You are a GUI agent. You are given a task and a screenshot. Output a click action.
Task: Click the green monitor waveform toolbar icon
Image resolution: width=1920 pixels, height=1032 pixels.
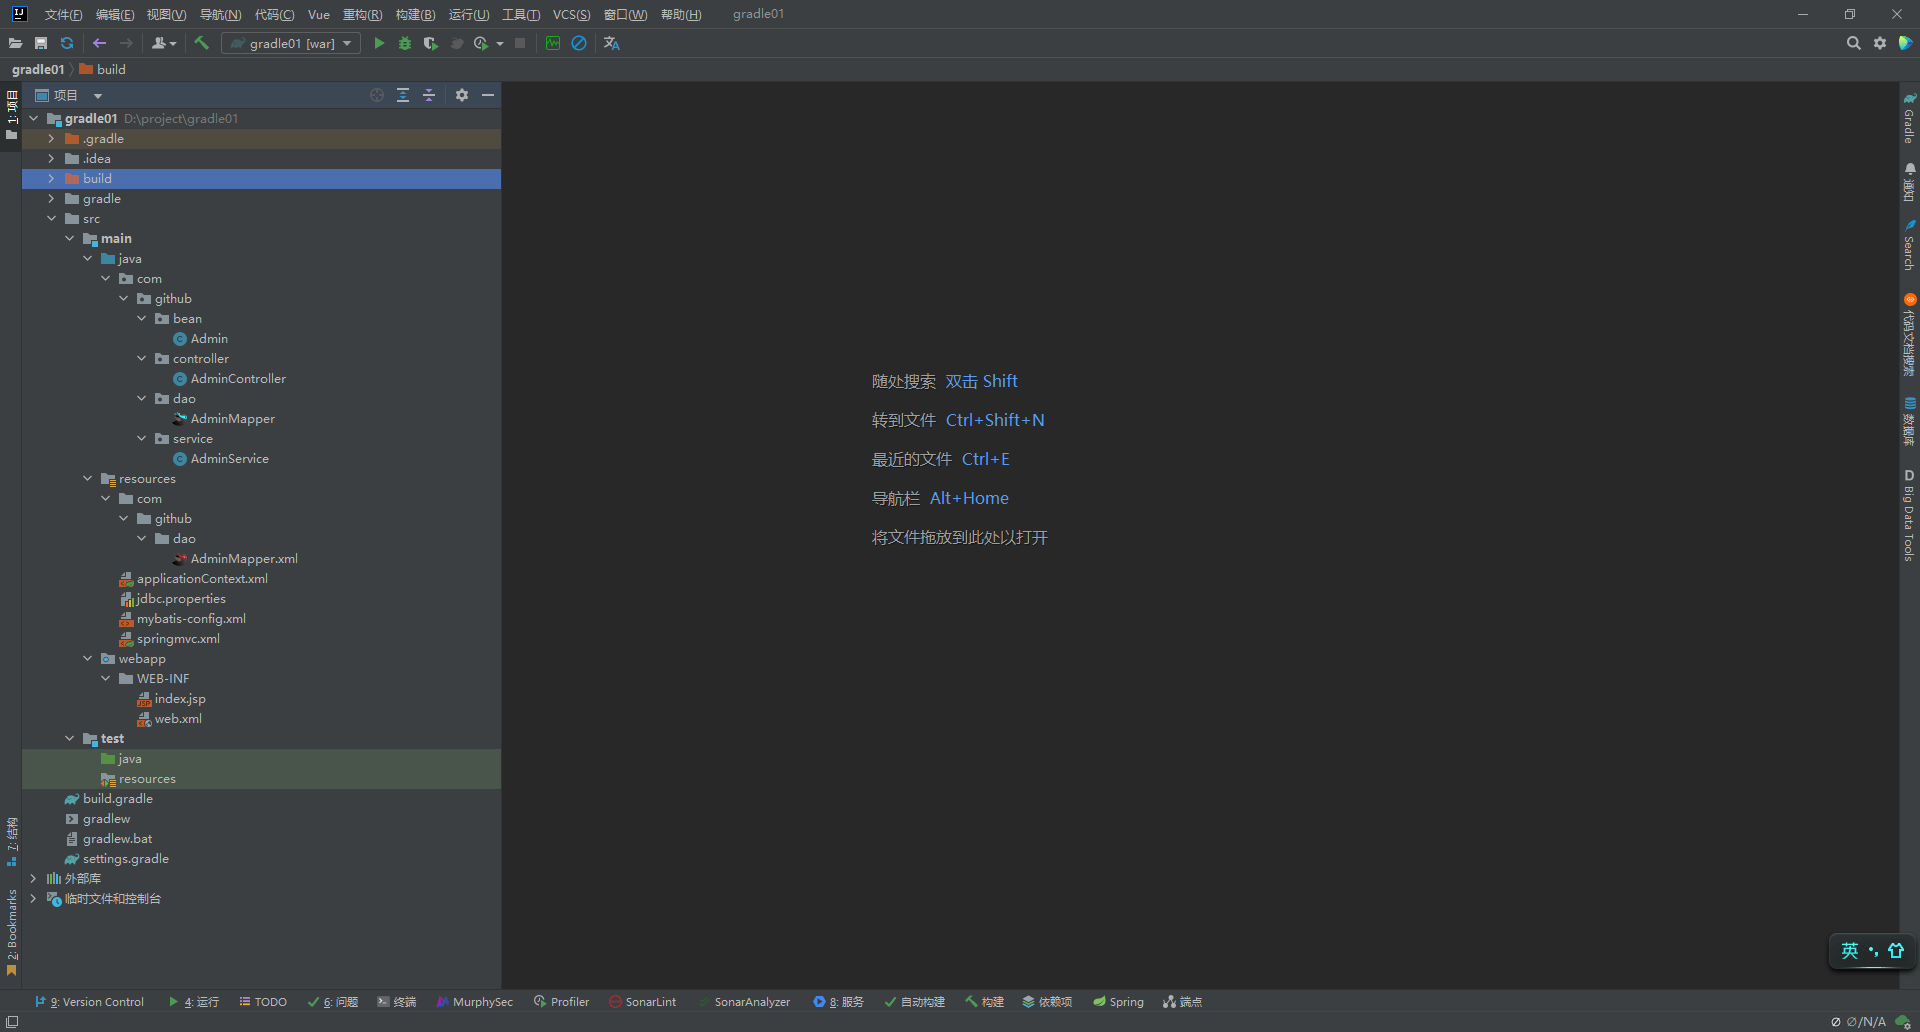(x=553, y=43)
